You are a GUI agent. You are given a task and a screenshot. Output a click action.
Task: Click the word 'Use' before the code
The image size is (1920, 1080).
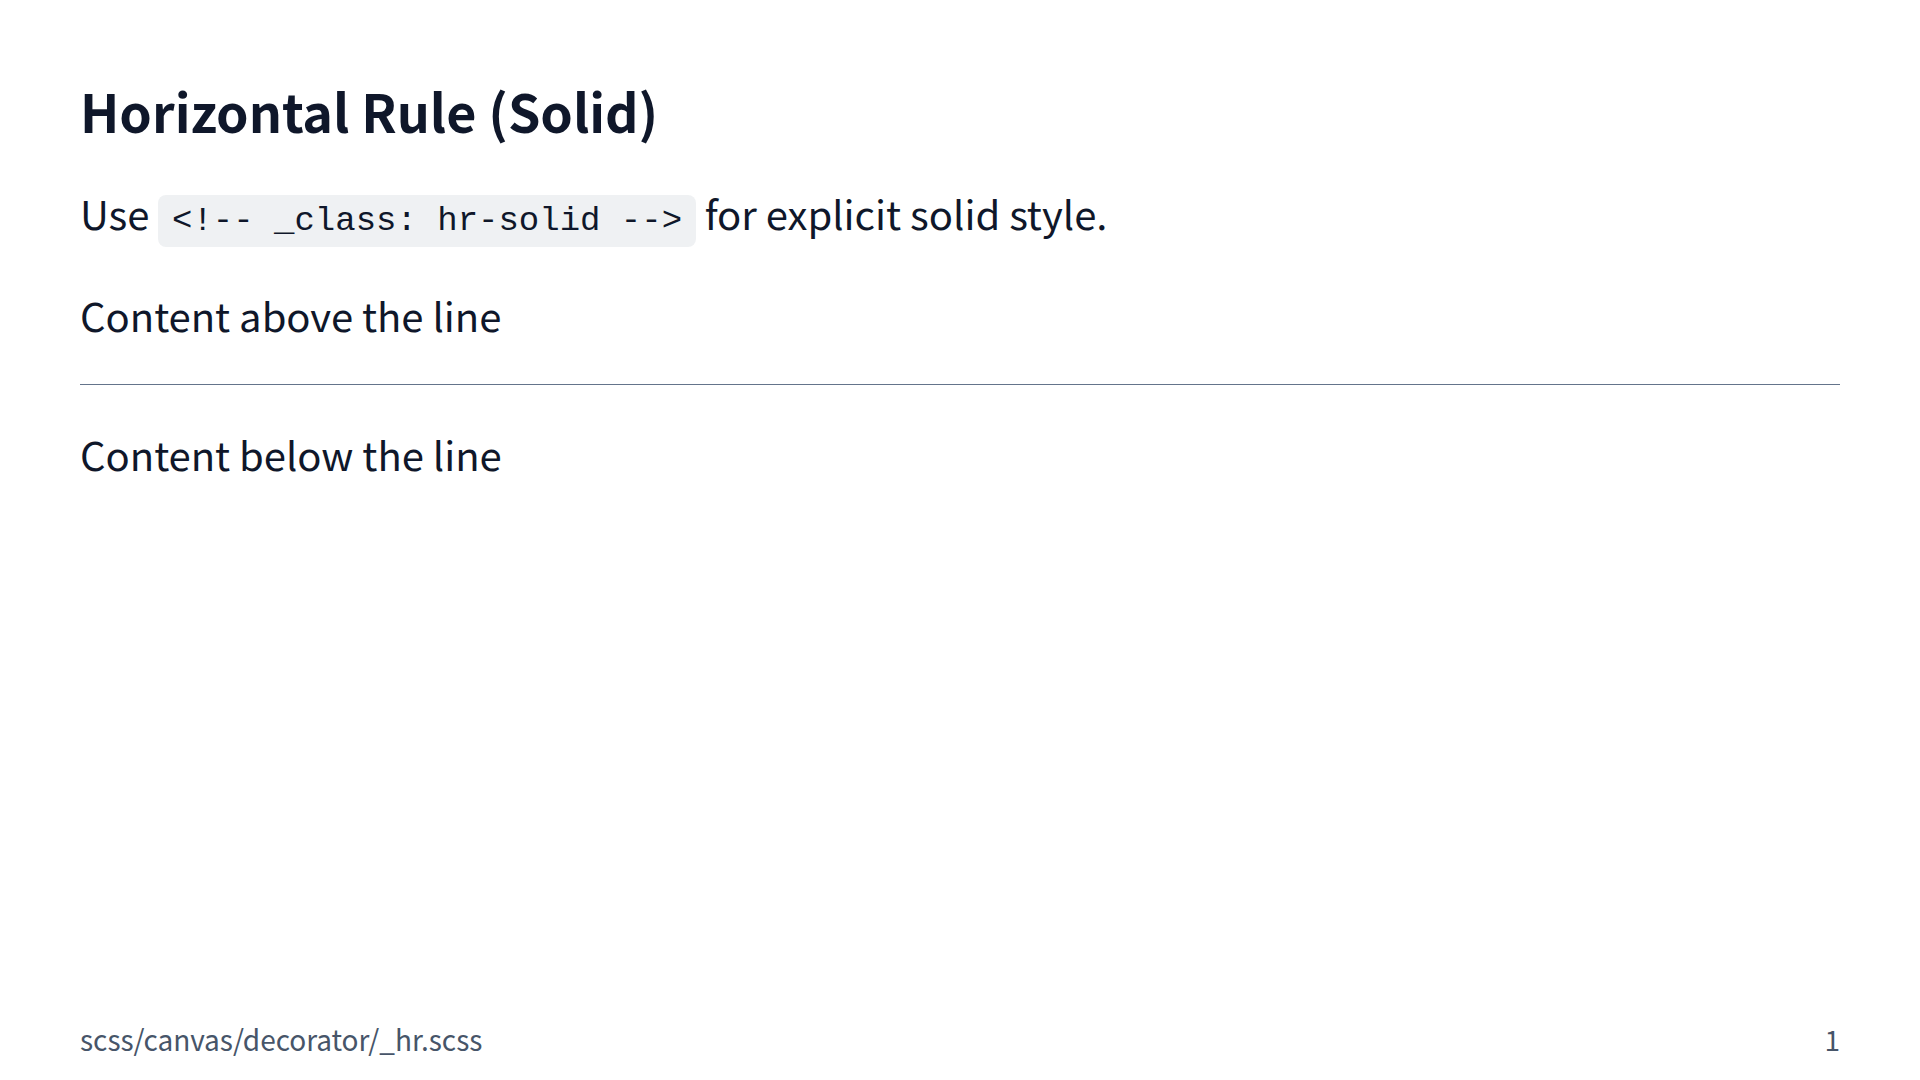[114, 217]
